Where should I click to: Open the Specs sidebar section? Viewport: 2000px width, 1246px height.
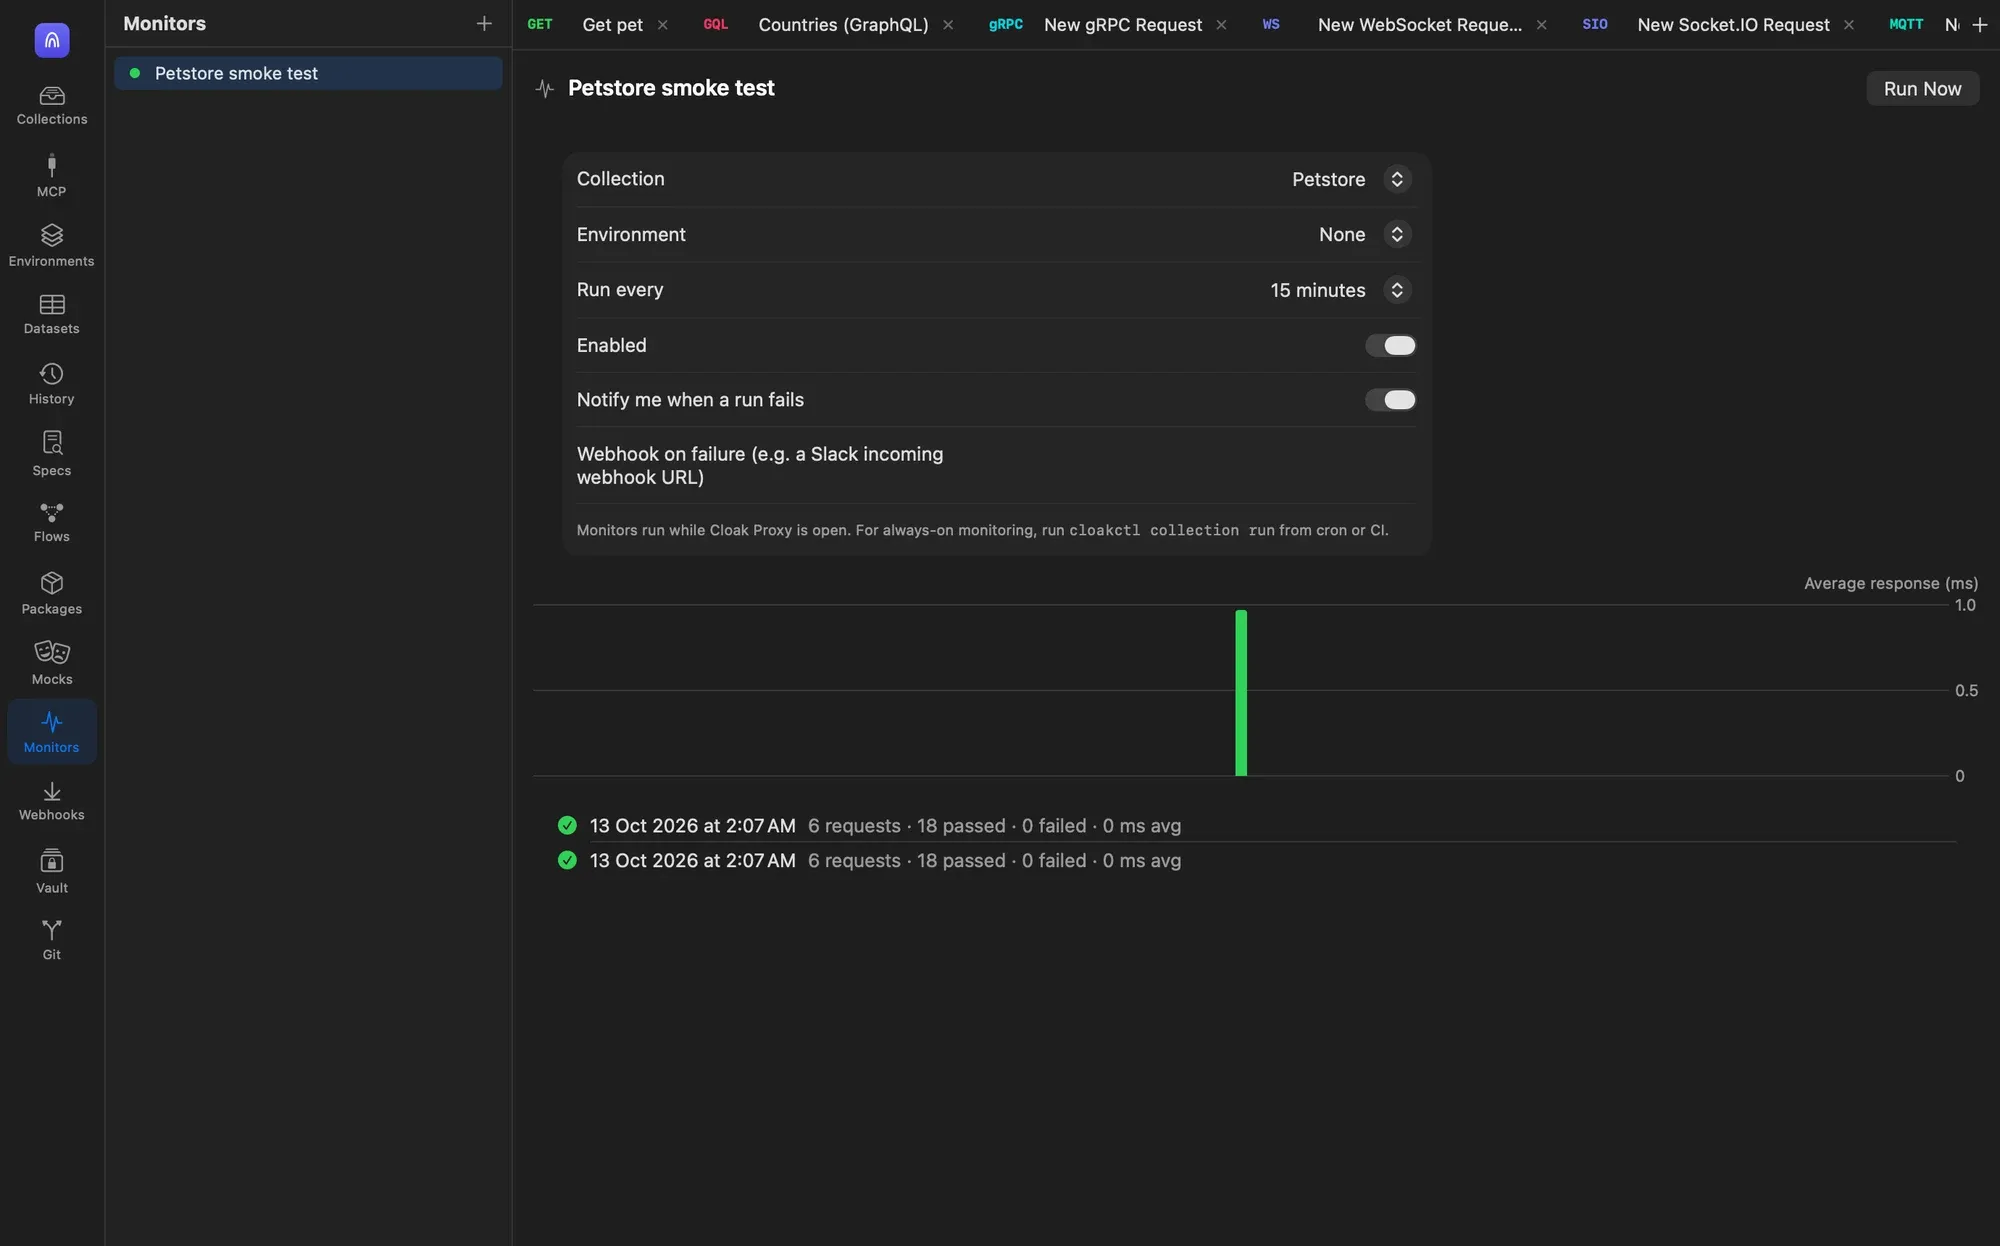click(x=52, y=454)
